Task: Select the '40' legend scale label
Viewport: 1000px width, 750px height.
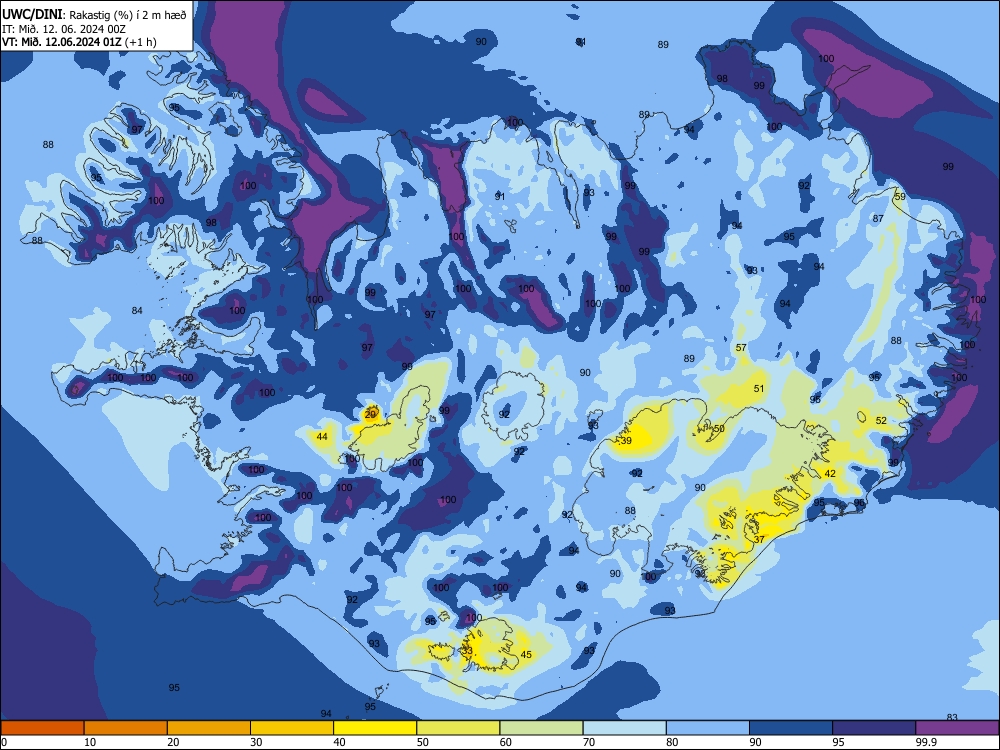Action: click(x=339, y=742)
